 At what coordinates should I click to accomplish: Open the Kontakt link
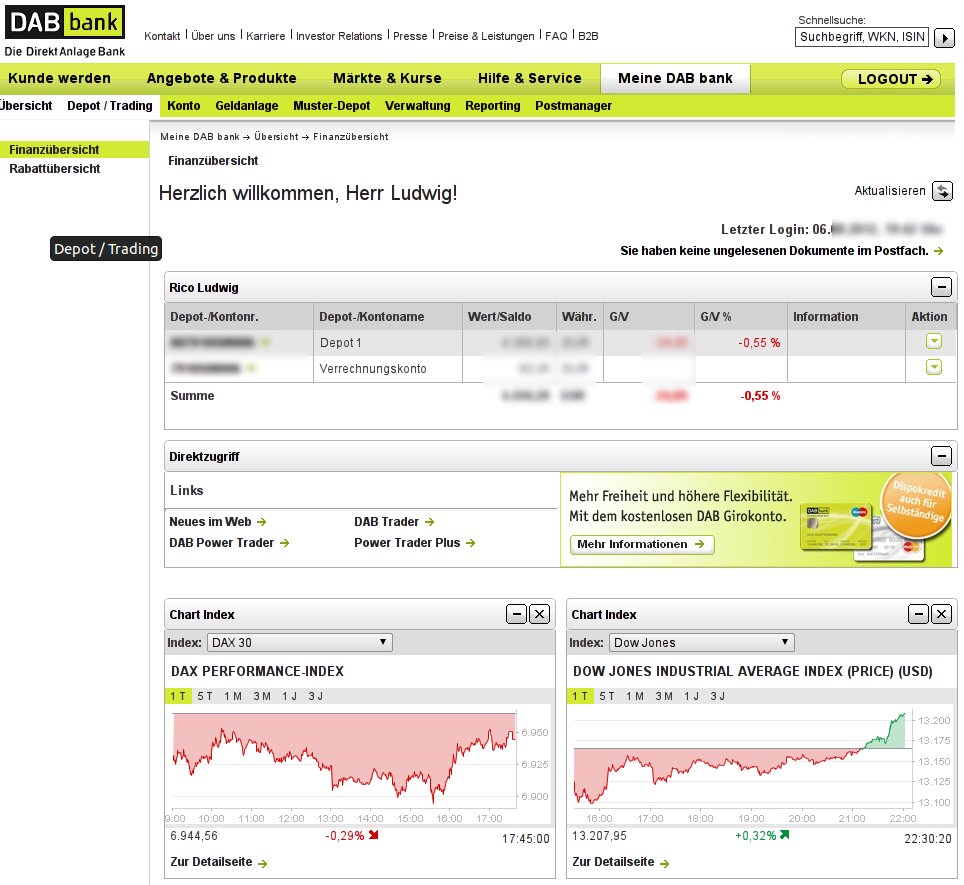click(x=162, y=36)
